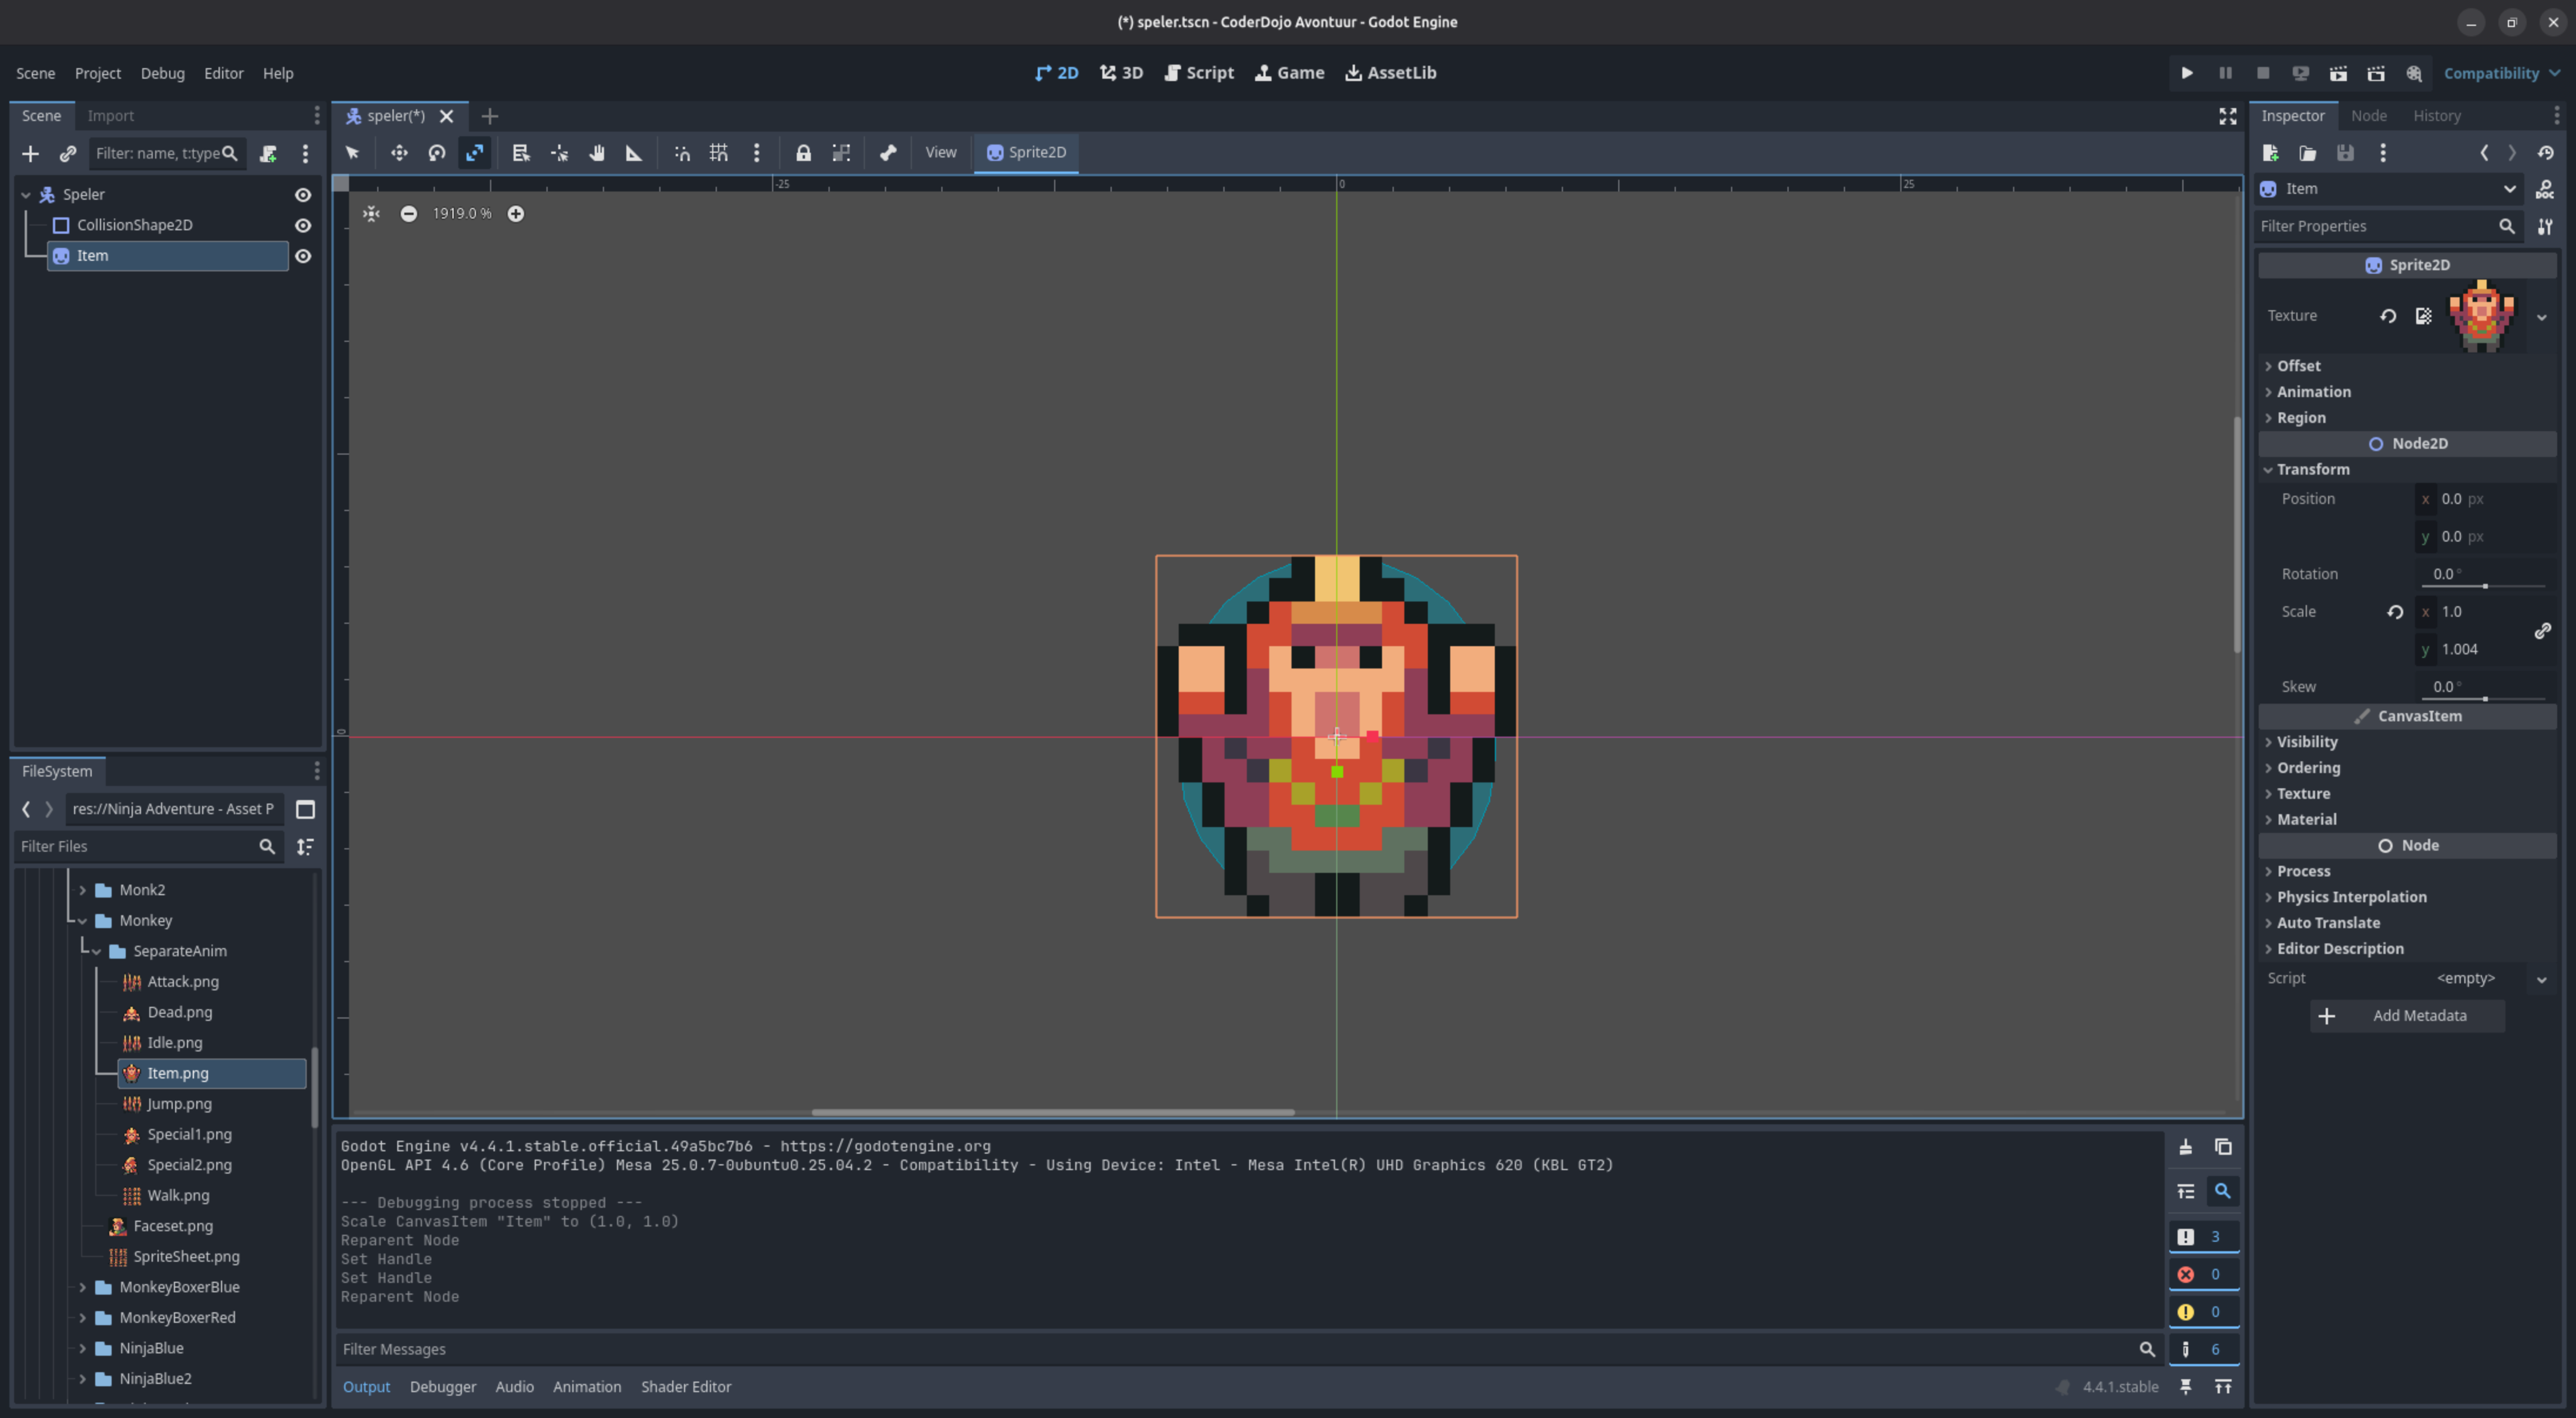The width and height of the screenshot is (2576, 1418).
Task: Switch to the Import tab
Action: tap(110, 116)
